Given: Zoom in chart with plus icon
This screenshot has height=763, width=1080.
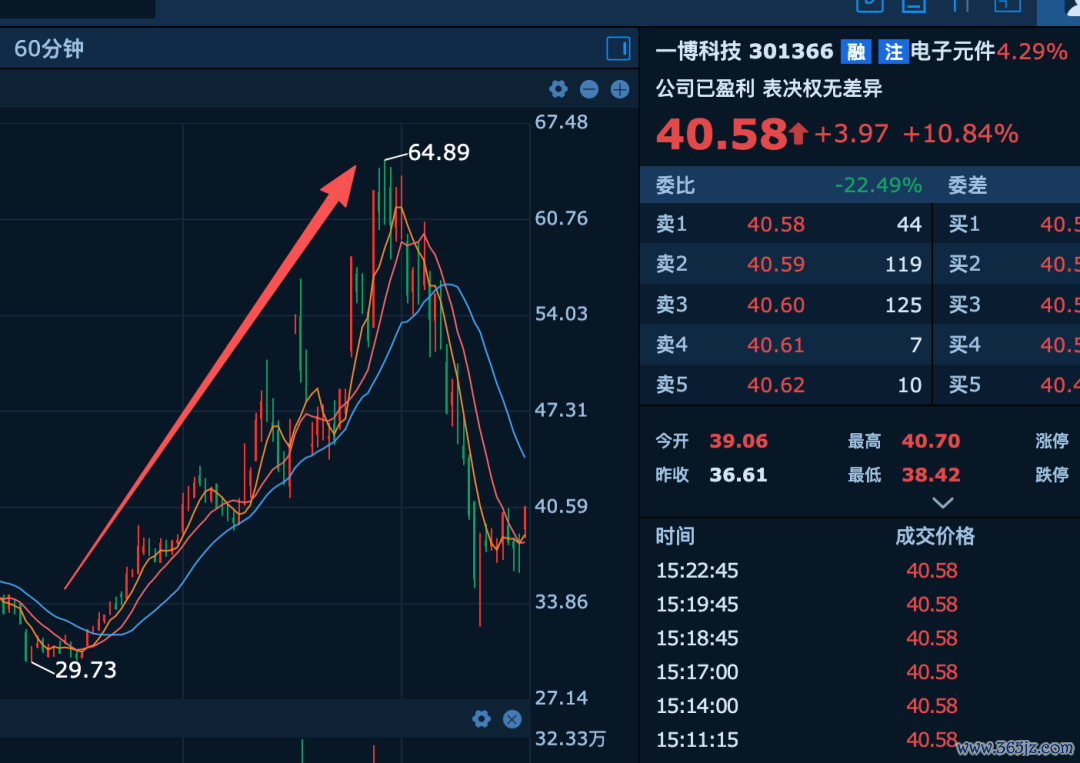Looking at the screenshot, I should coord(620,89).
